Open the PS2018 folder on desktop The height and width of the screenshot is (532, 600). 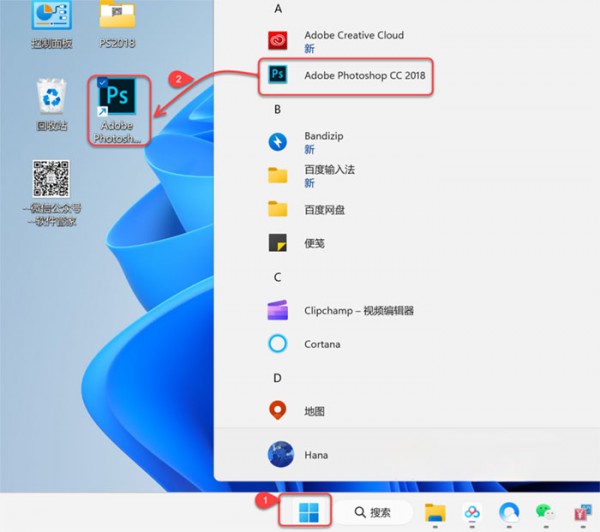117,24
